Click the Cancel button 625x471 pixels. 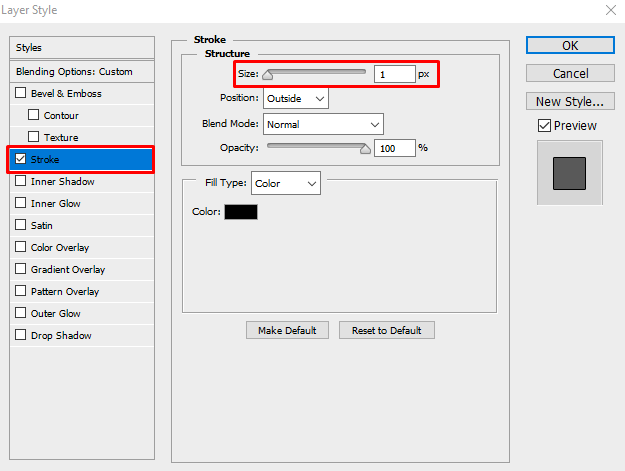[x=570, y=73]
